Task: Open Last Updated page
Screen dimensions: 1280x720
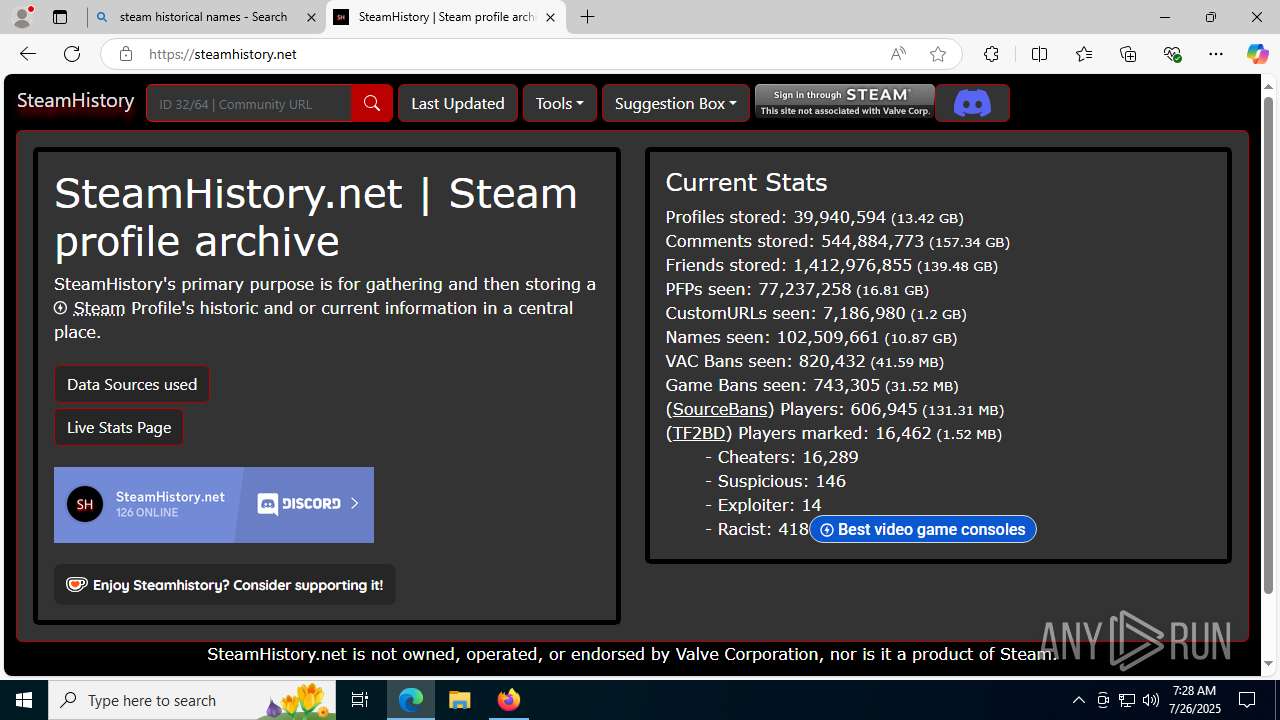Action: (x=458, y=103)
